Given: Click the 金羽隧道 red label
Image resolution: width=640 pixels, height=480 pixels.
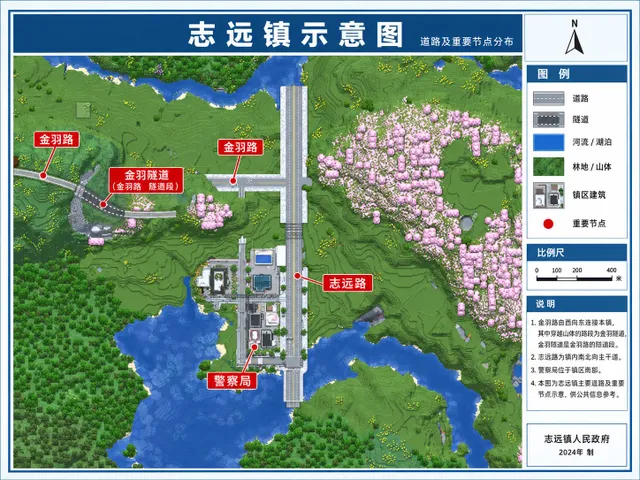Looking at the screenshot, I should 146,180.
